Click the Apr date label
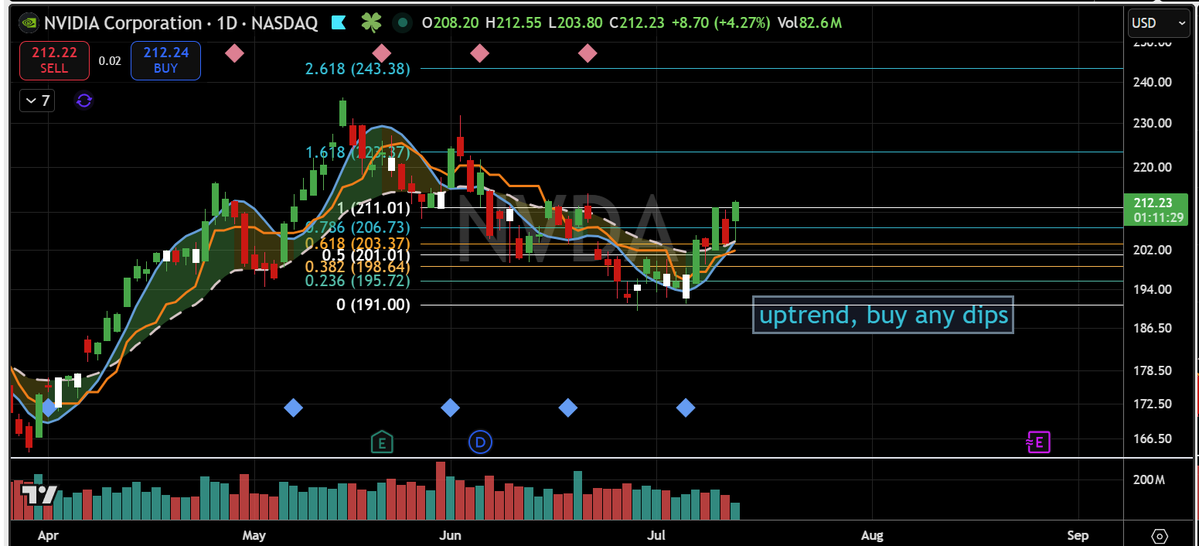The height and width of the screenshot is (546, 1199). tap(47, 535)
